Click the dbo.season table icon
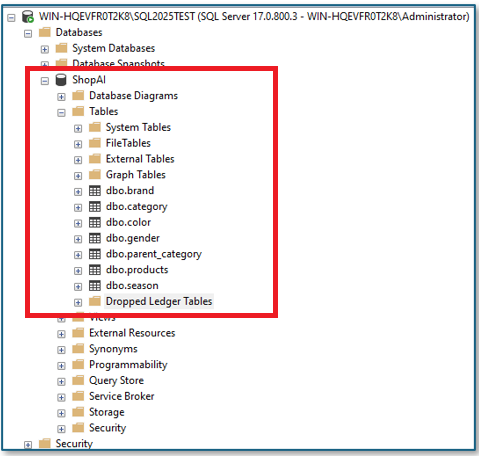This screenshot has height=456, width=479. pyautogui.click(x=95, y=286)
